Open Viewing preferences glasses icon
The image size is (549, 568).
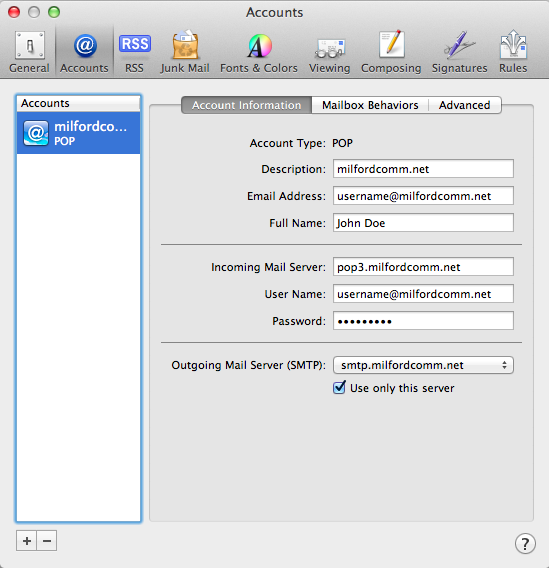330,49
